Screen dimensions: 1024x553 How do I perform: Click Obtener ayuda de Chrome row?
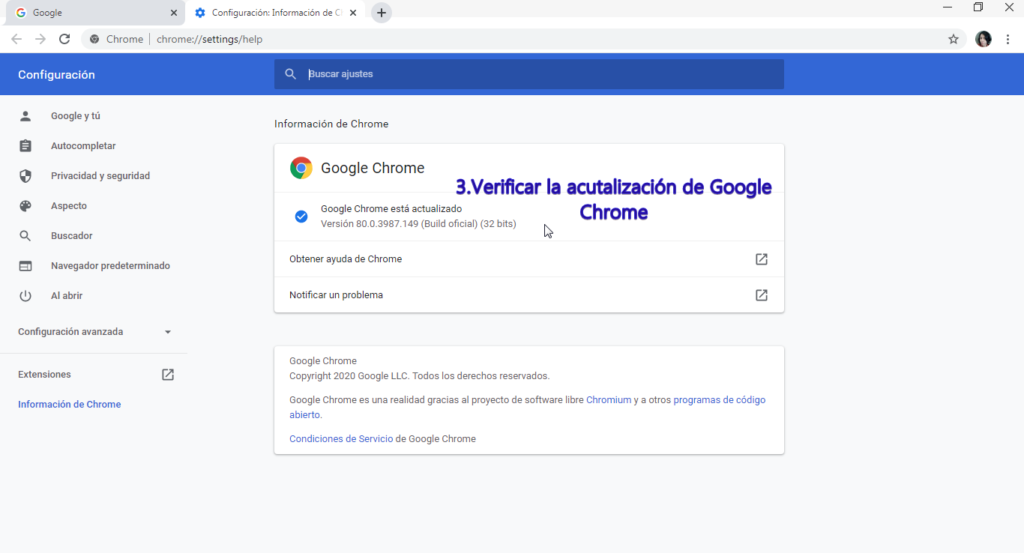(x=528, y=259)
